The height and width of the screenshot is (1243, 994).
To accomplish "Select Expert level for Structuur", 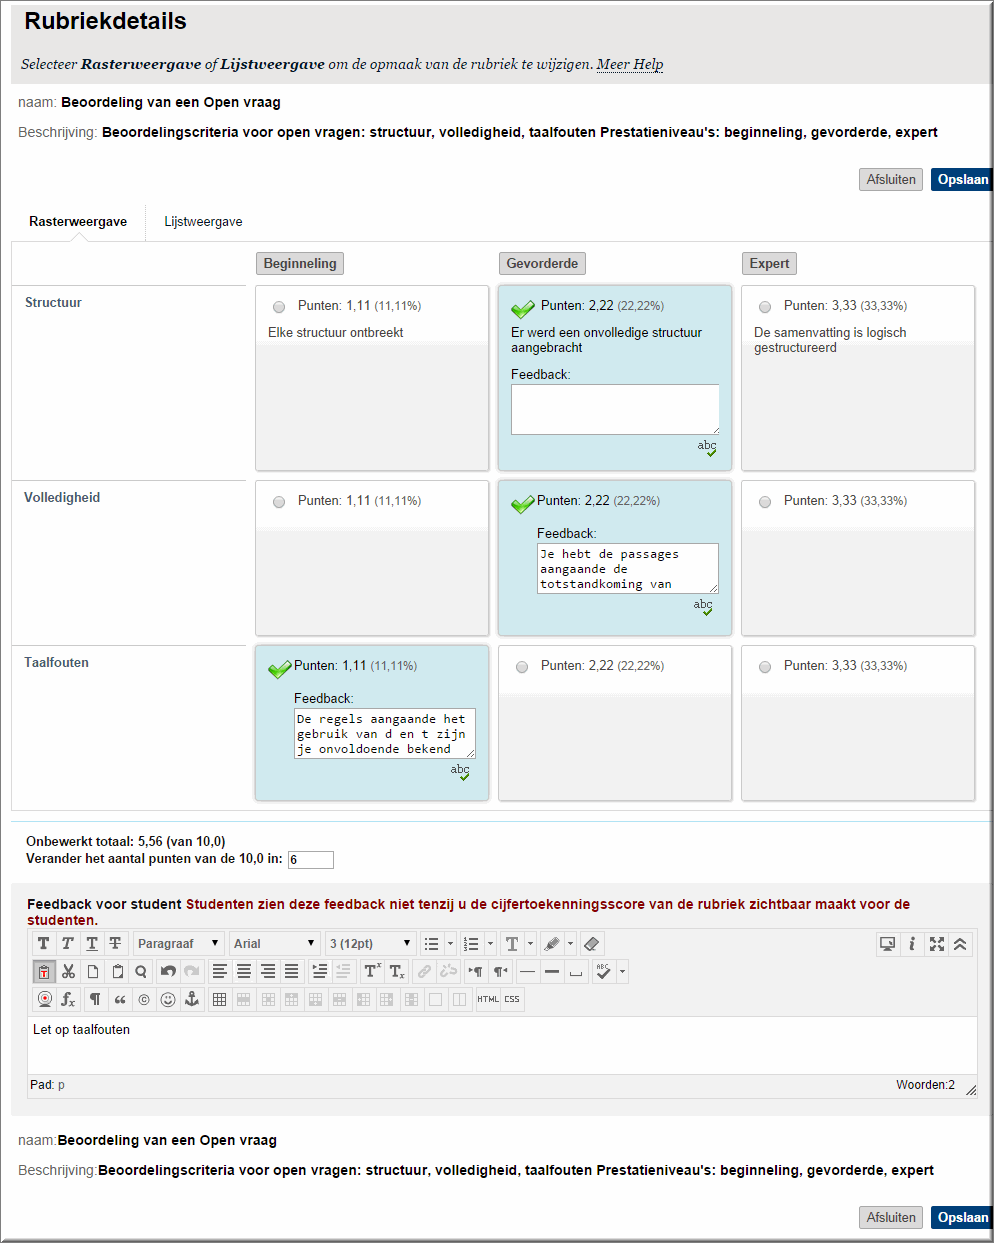I will (x=765, y=307).
